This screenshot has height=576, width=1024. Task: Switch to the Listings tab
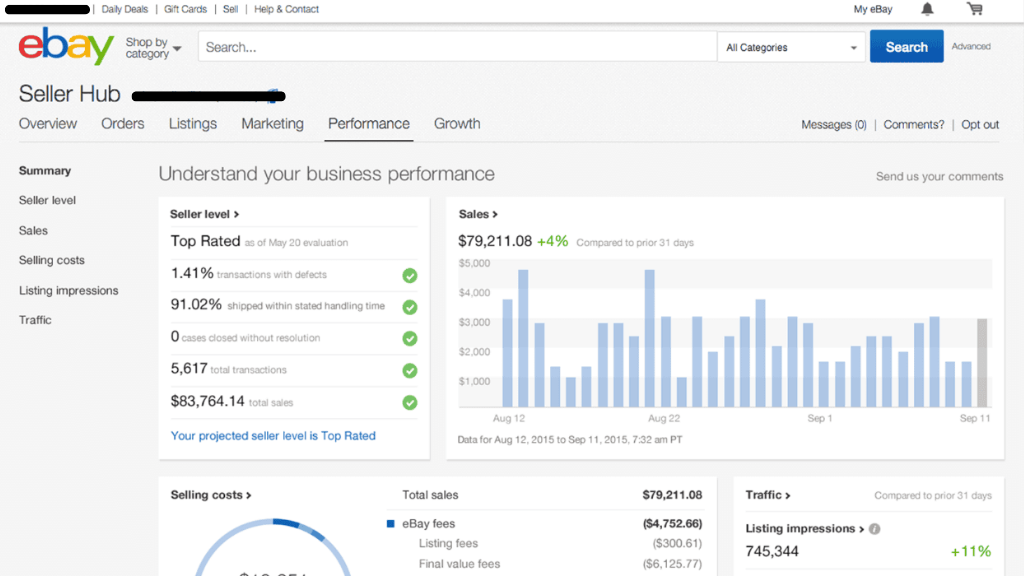193,123
